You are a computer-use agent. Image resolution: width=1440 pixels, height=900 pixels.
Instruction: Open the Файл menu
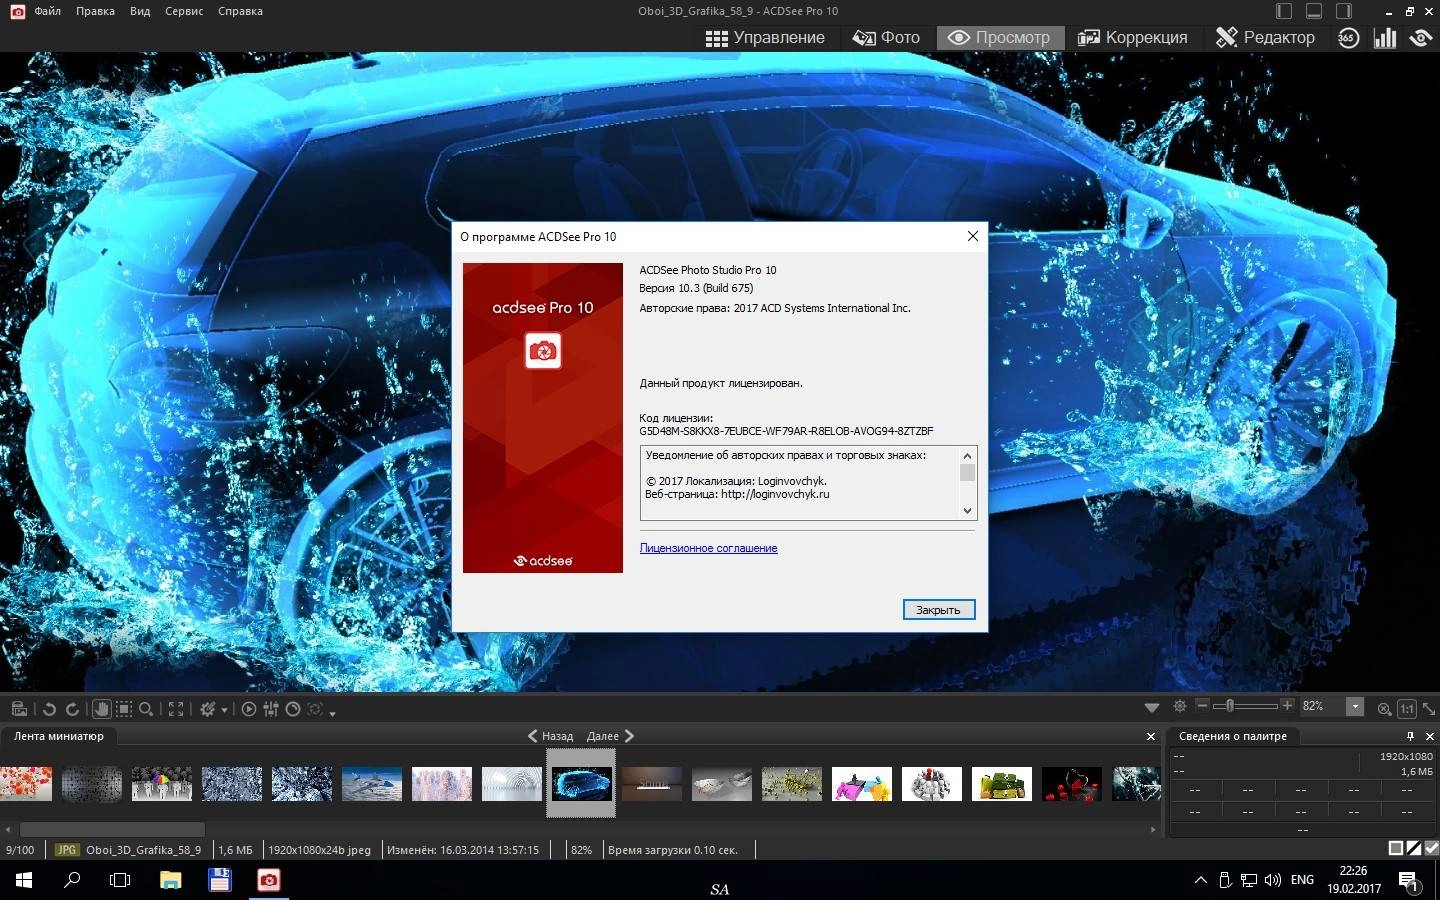tap(47, 11)
